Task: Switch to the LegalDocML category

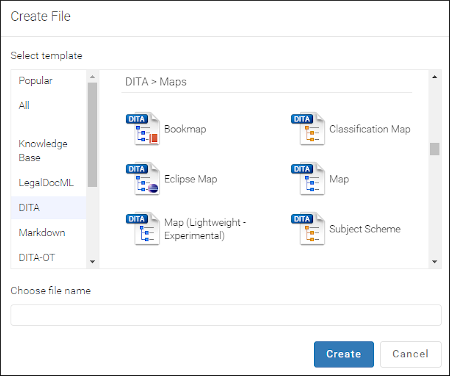Action: (x=46, y=183)
